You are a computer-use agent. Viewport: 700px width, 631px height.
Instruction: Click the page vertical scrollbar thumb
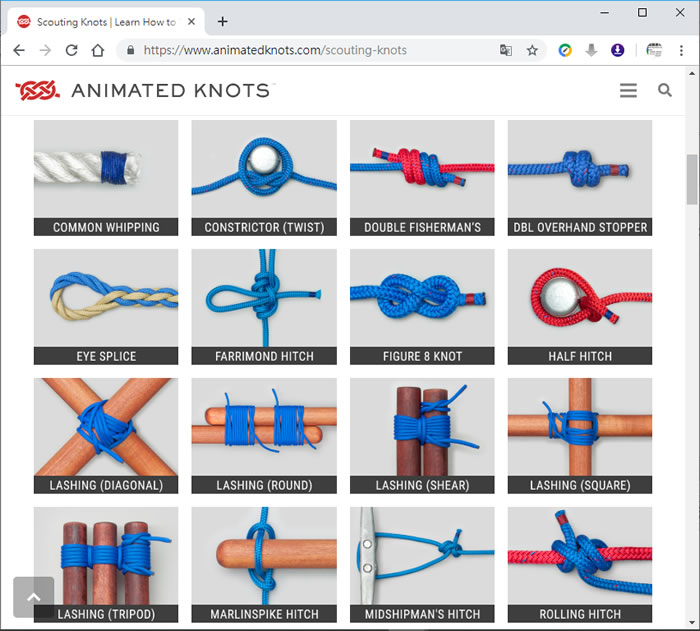pyautogui.click(x=691, y=181)
